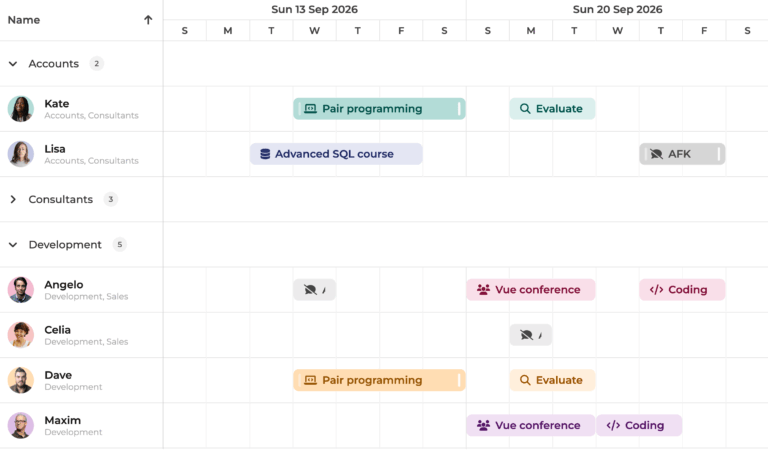Click magnifier icon on Kate's Evaluate event
The width and height of the screenshot is (768, 465).
tap(525, 109)
